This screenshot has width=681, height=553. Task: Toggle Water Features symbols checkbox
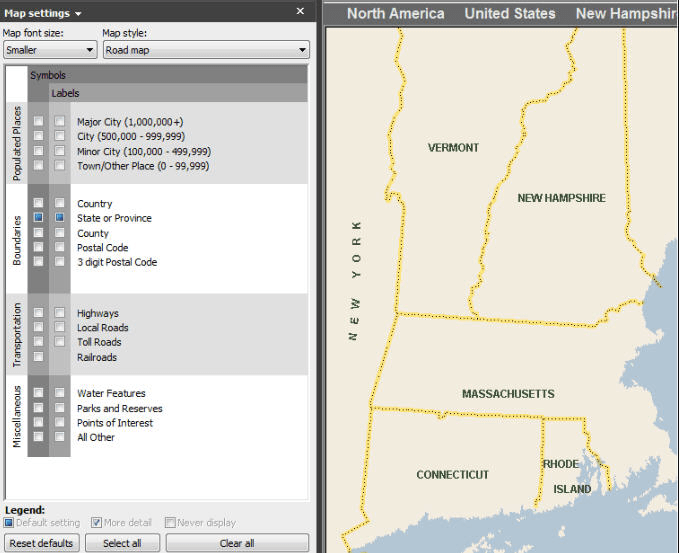(39, 393)
